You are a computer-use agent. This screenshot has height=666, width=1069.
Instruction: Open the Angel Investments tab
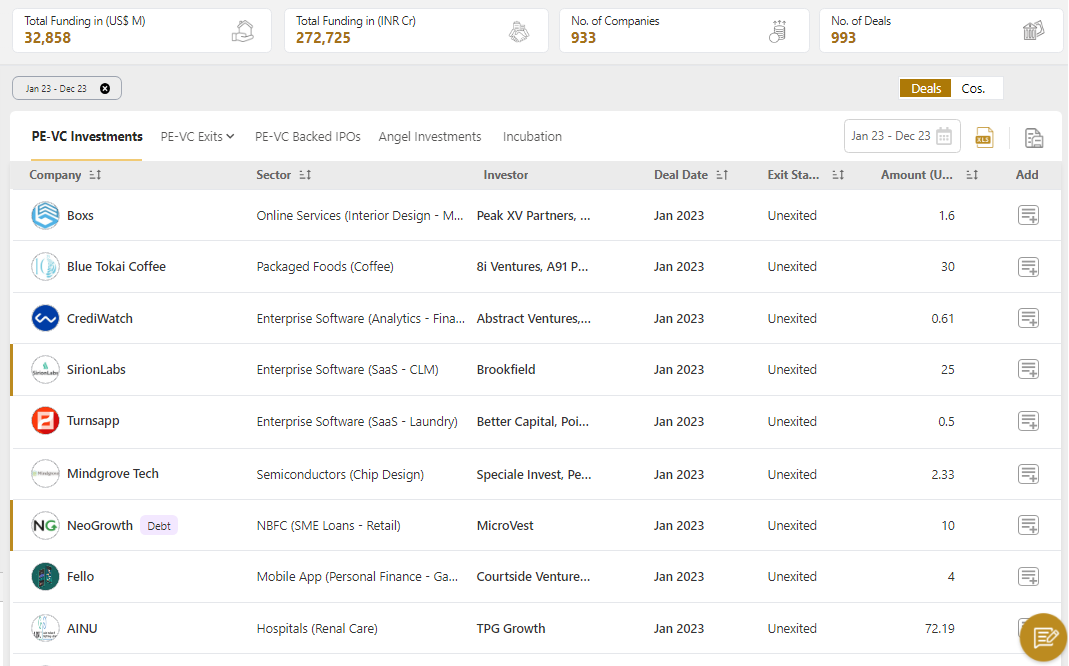coord(430,136)
